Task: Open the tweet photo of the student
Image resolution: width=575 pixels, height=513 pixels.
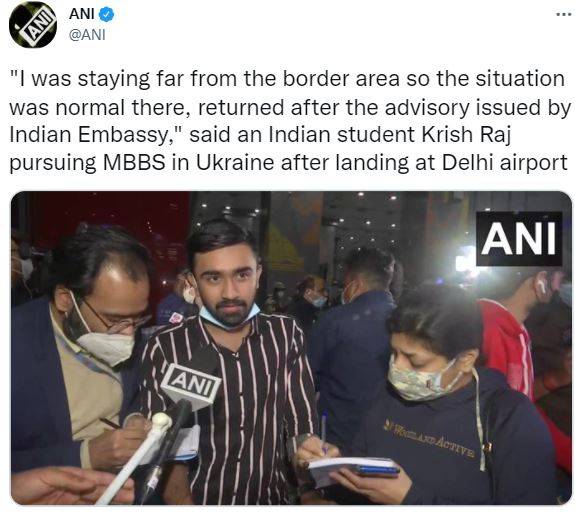Action: [x=292, y=348]
